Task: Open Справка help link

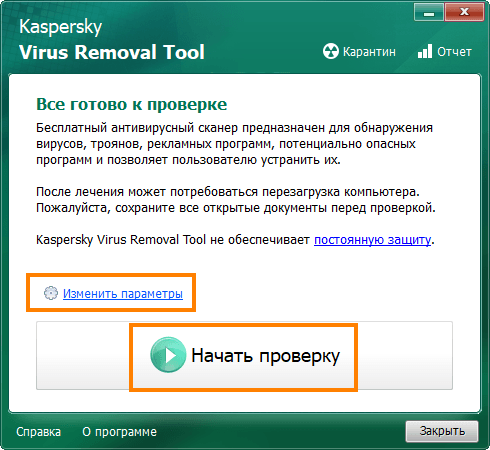Action: pyautogui.click(x=38, y=432)
